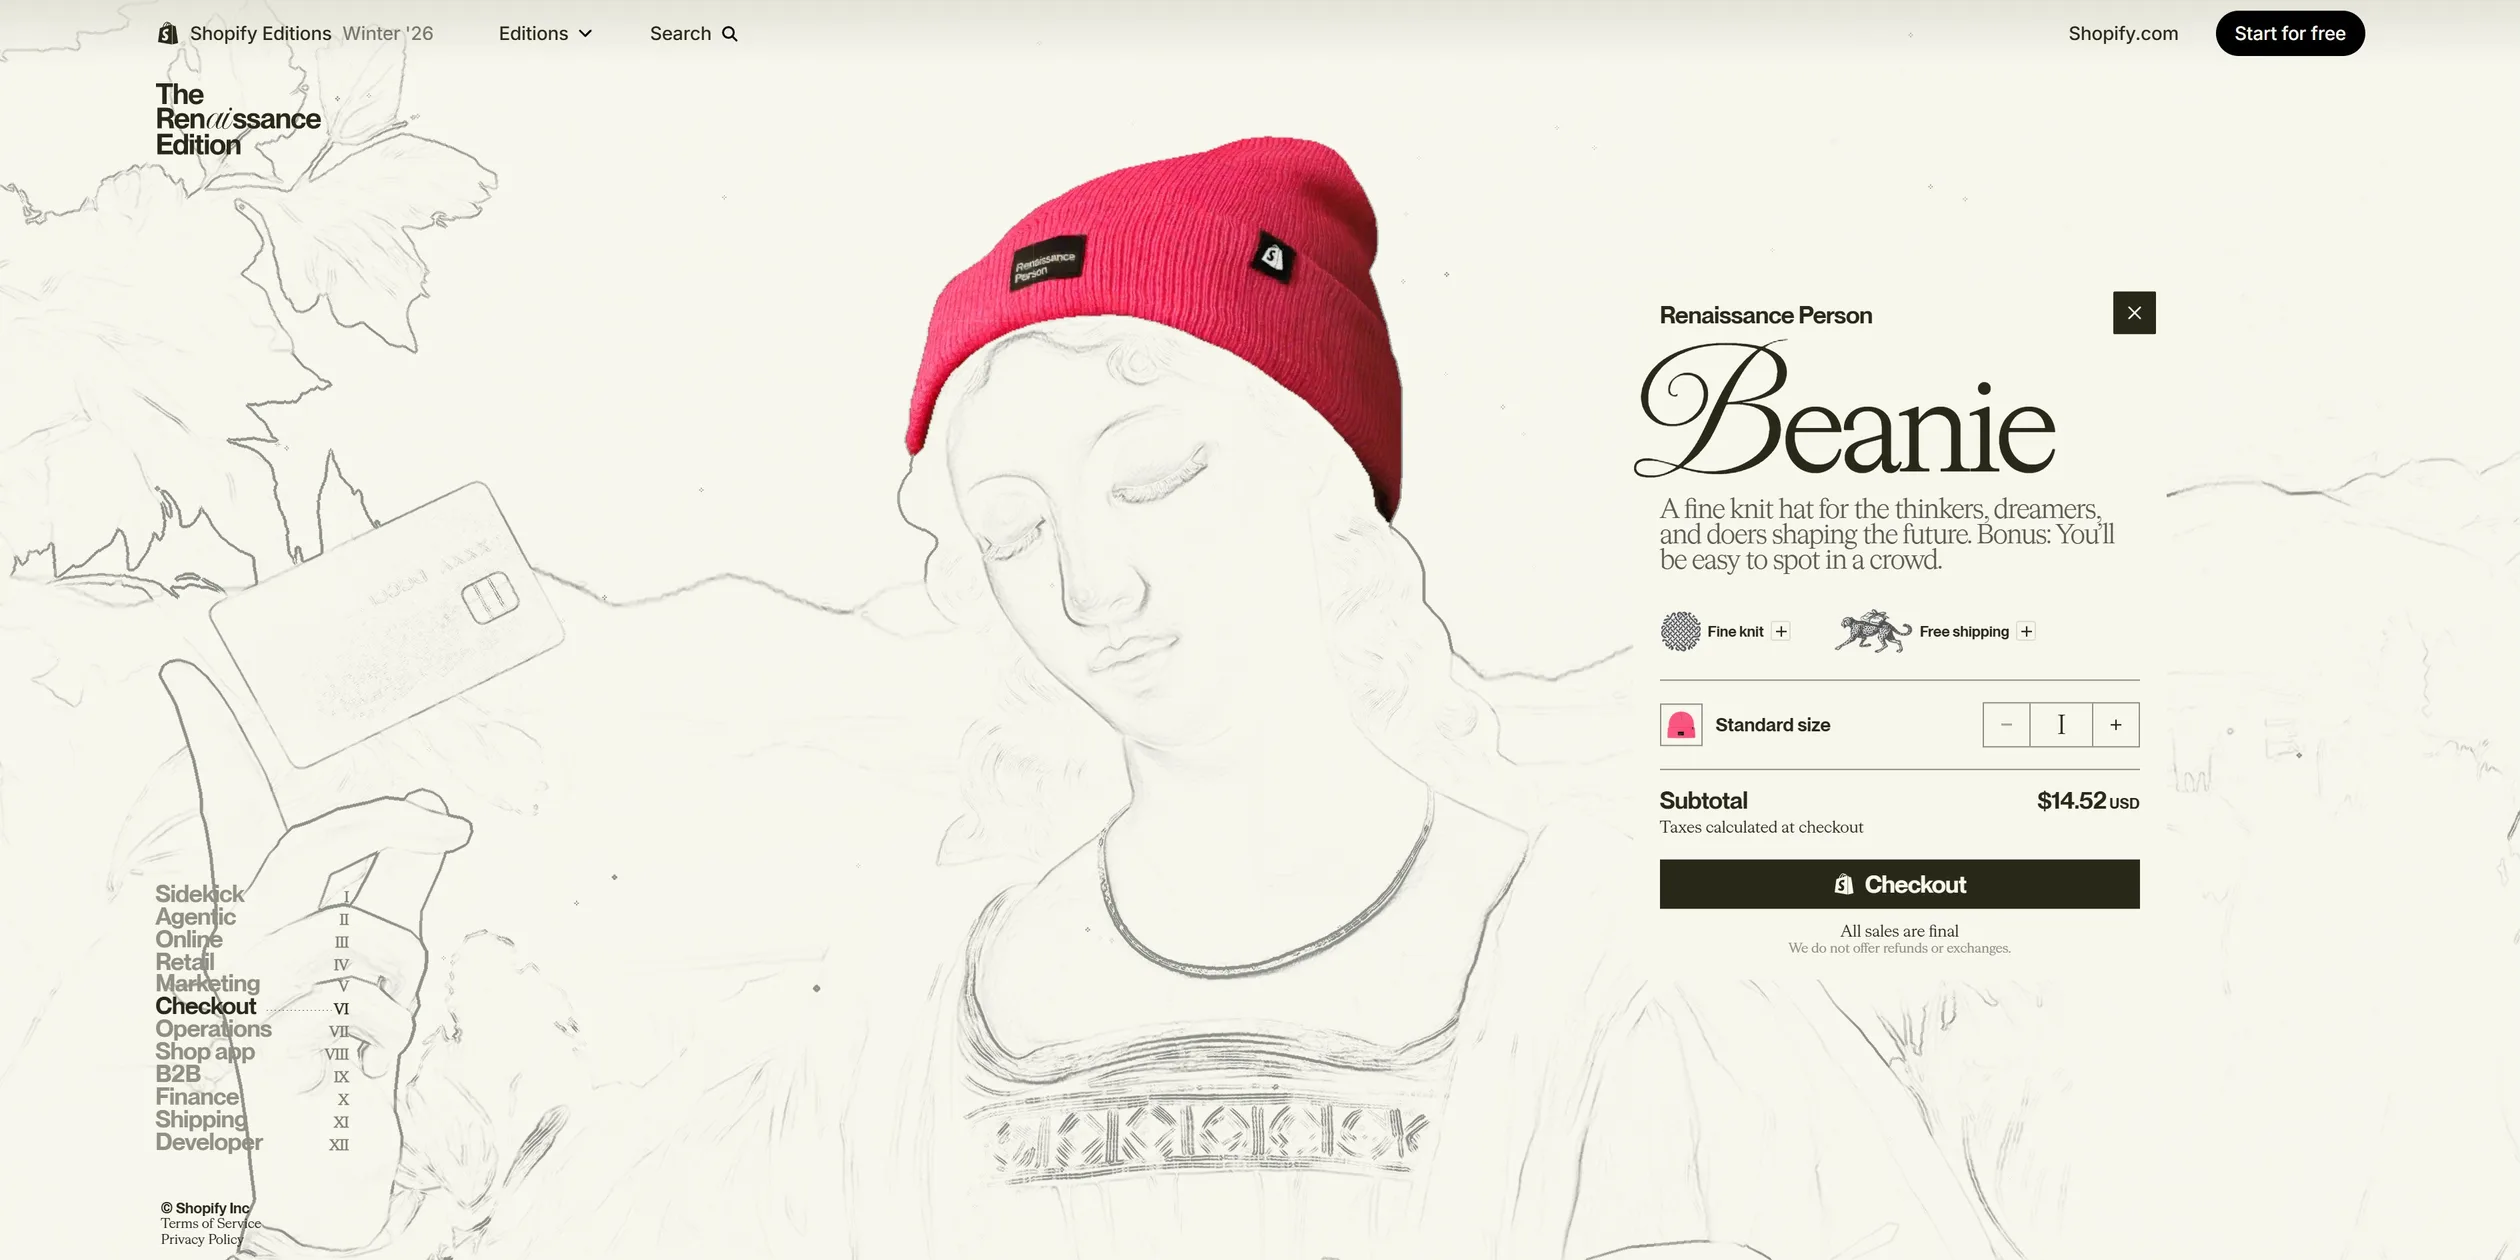Close the Beanie product panel
The image size is (2520, 1260).
(x=2134, y=313)
